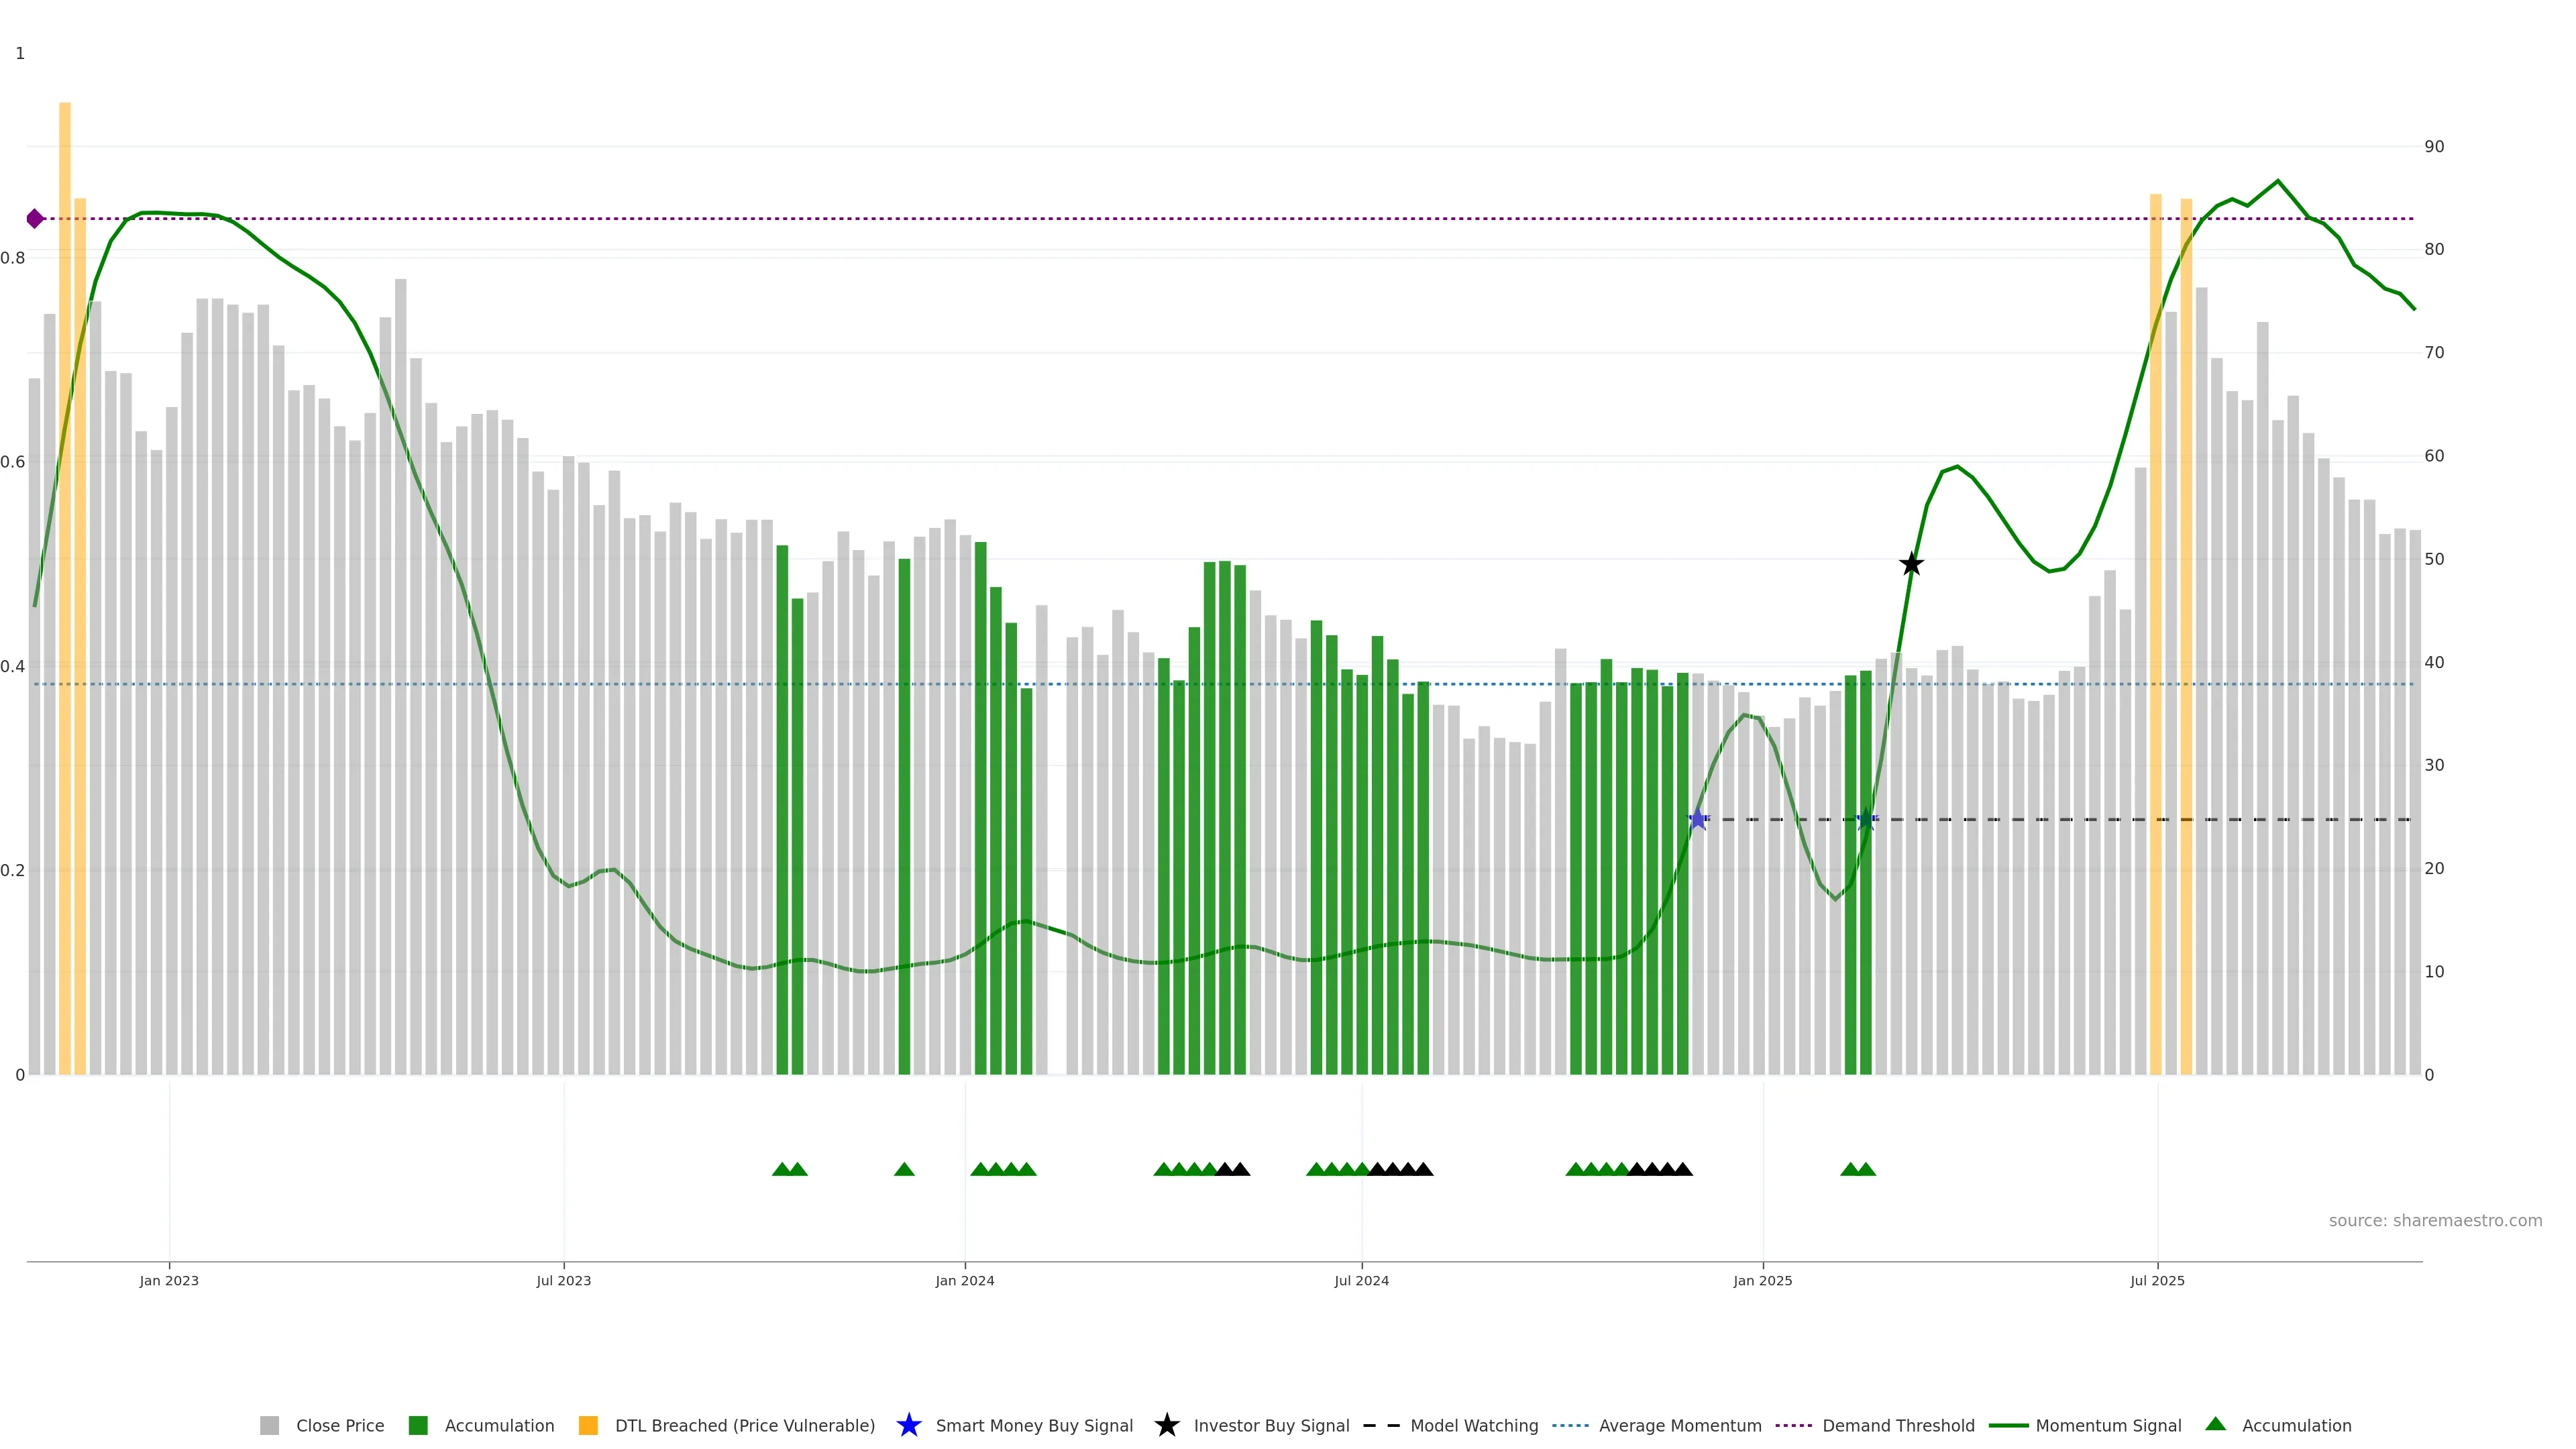The width and height of the screenshot is (2576, 1449).
Task: Click the Jul 2024 axis label
Action: (x=1361, y=1280)
